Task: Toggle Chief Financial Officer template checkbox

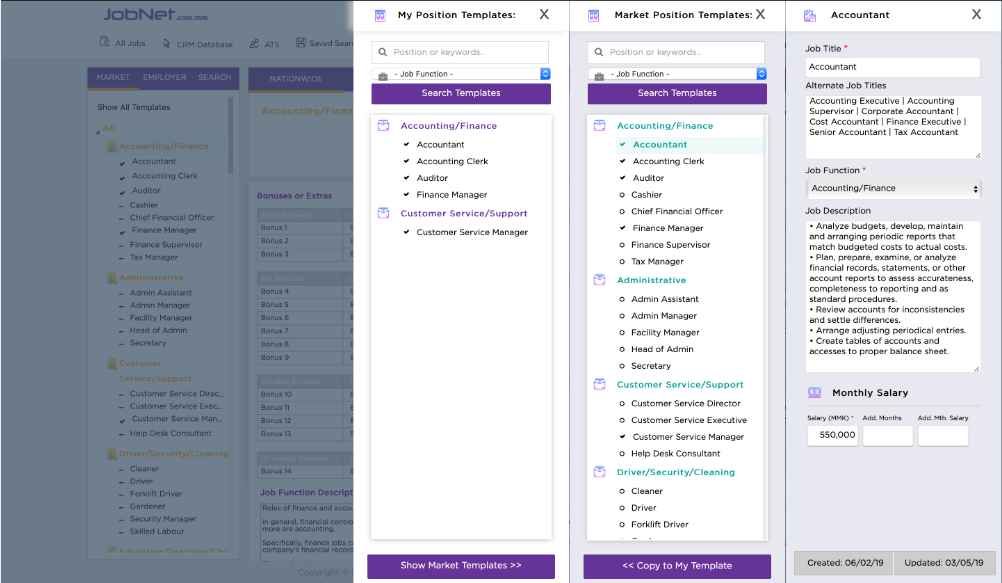Action: click(622, 212)
